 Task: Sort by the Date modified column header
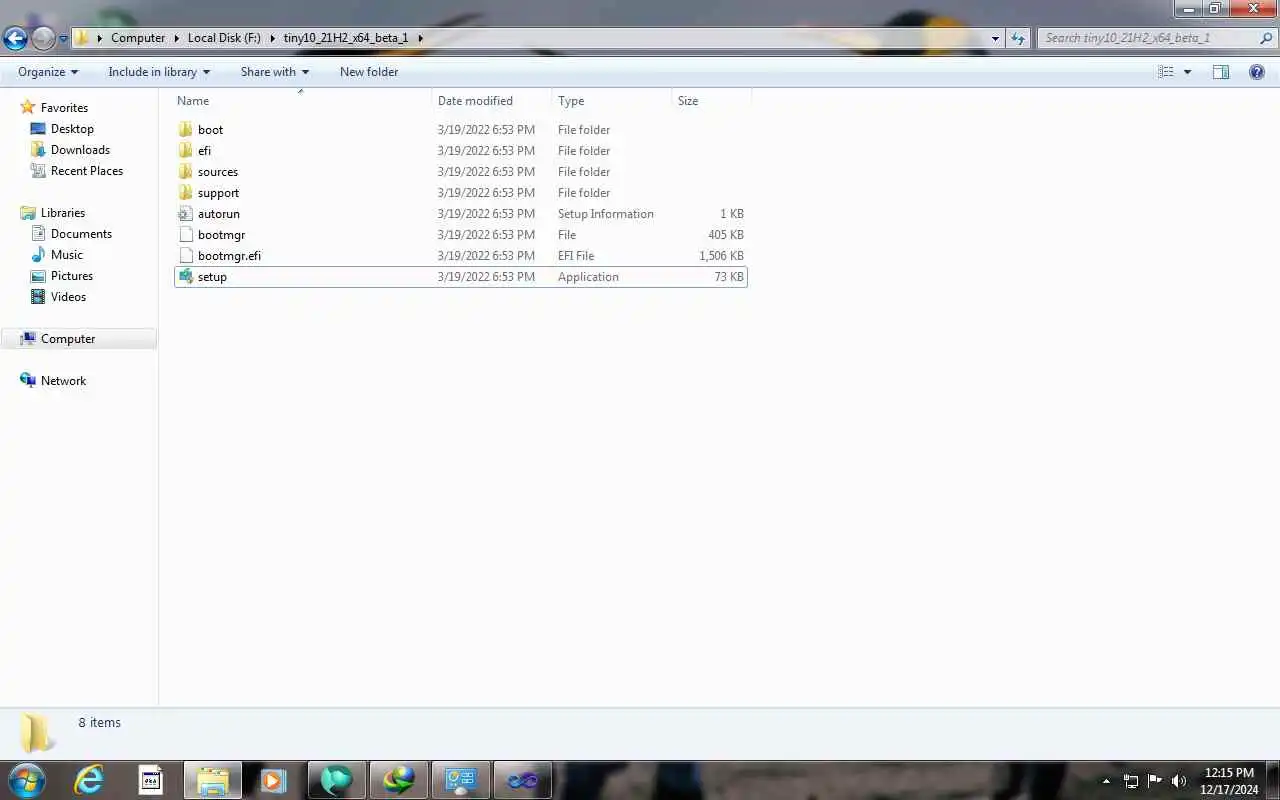click(492, 101)
